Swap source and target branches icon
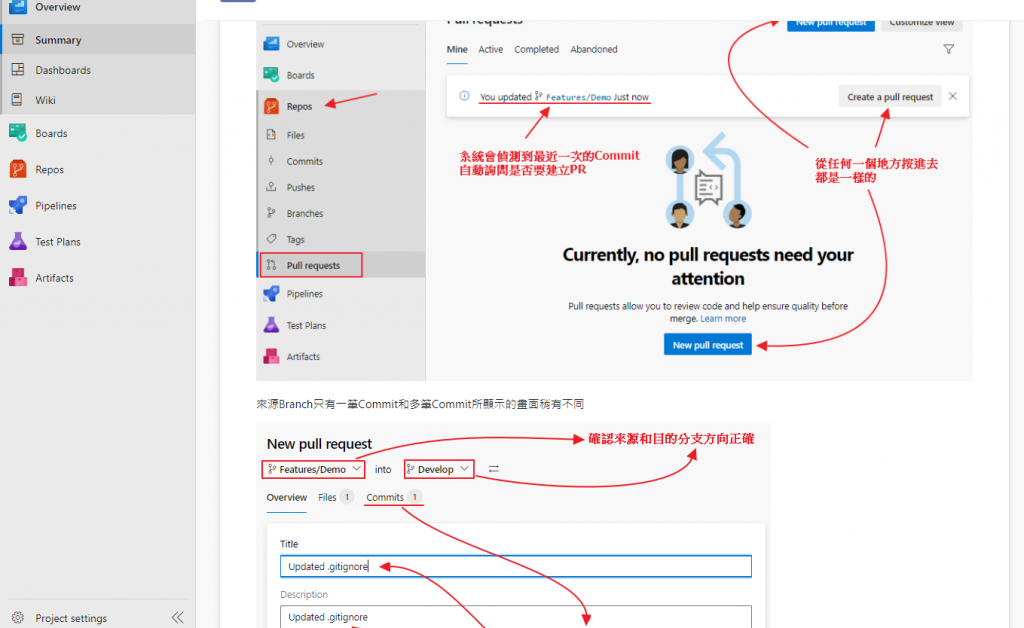 click(x=494, y=469)
